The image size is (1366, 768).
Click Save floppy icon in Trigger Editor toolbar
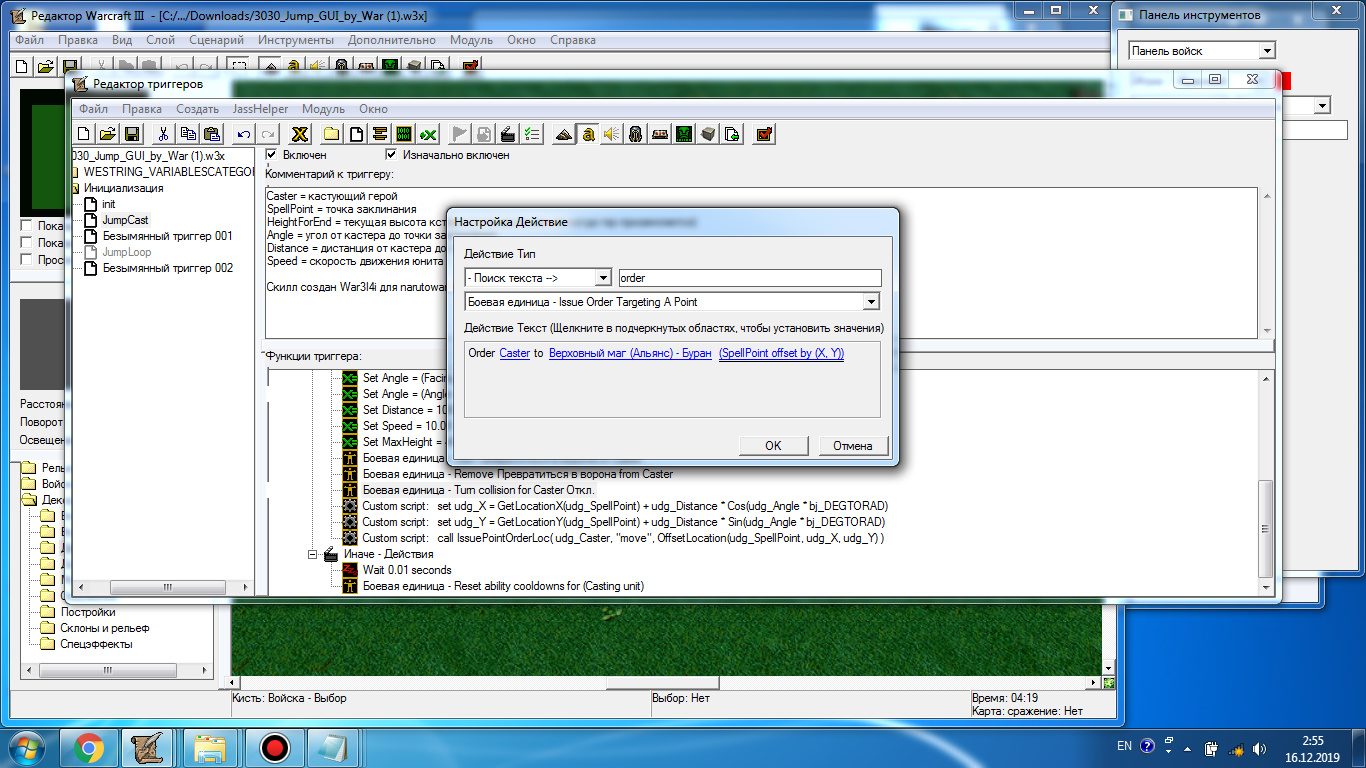click(133, 134)
